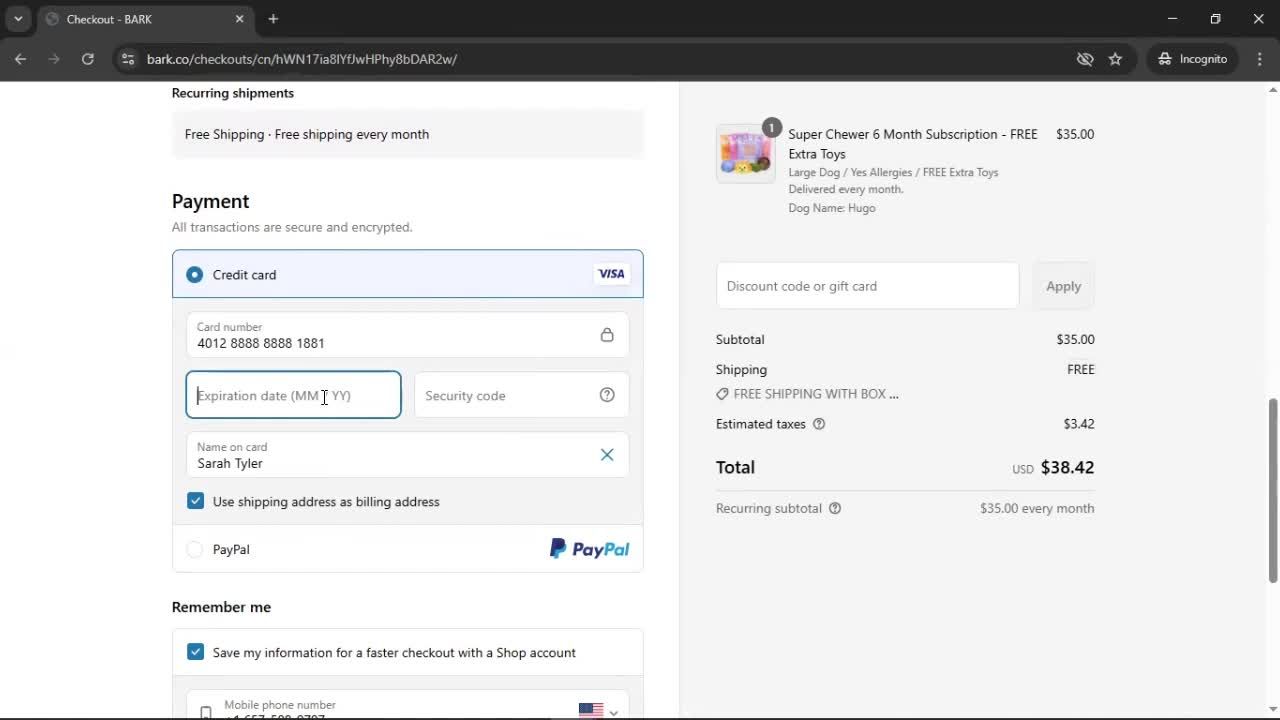Click the Discount code or gift card field

point(868,286)
